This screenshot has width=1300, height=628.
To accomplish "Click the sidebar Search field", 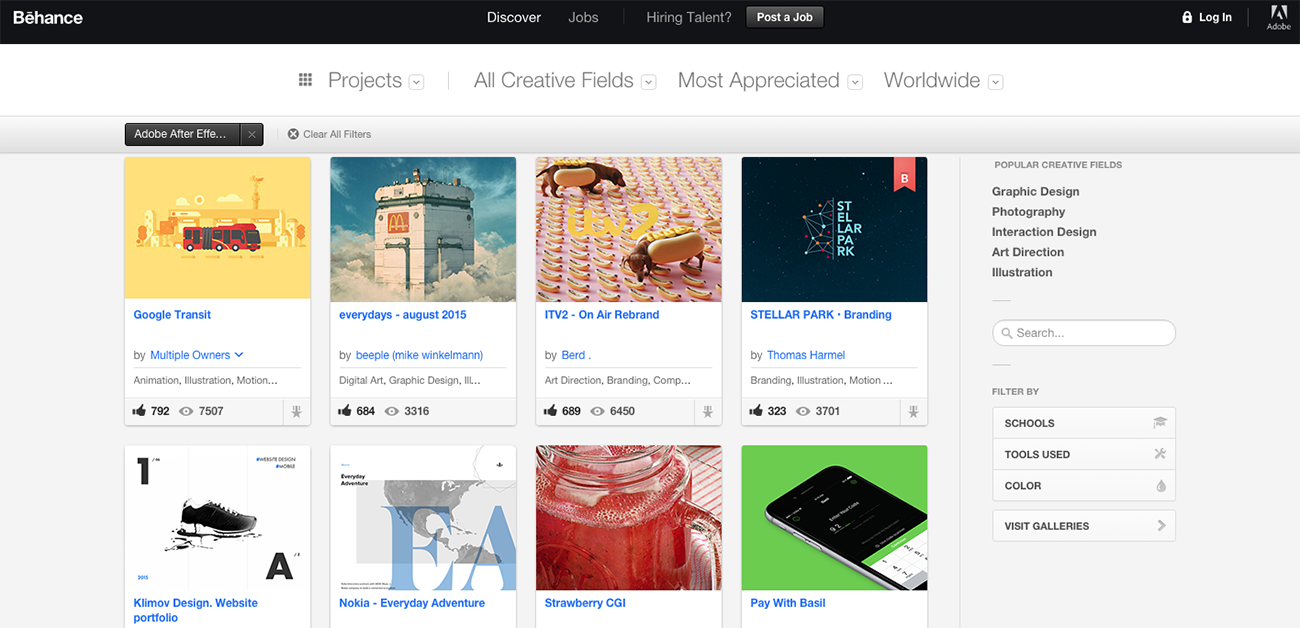I will click(x=1084, y=333).
